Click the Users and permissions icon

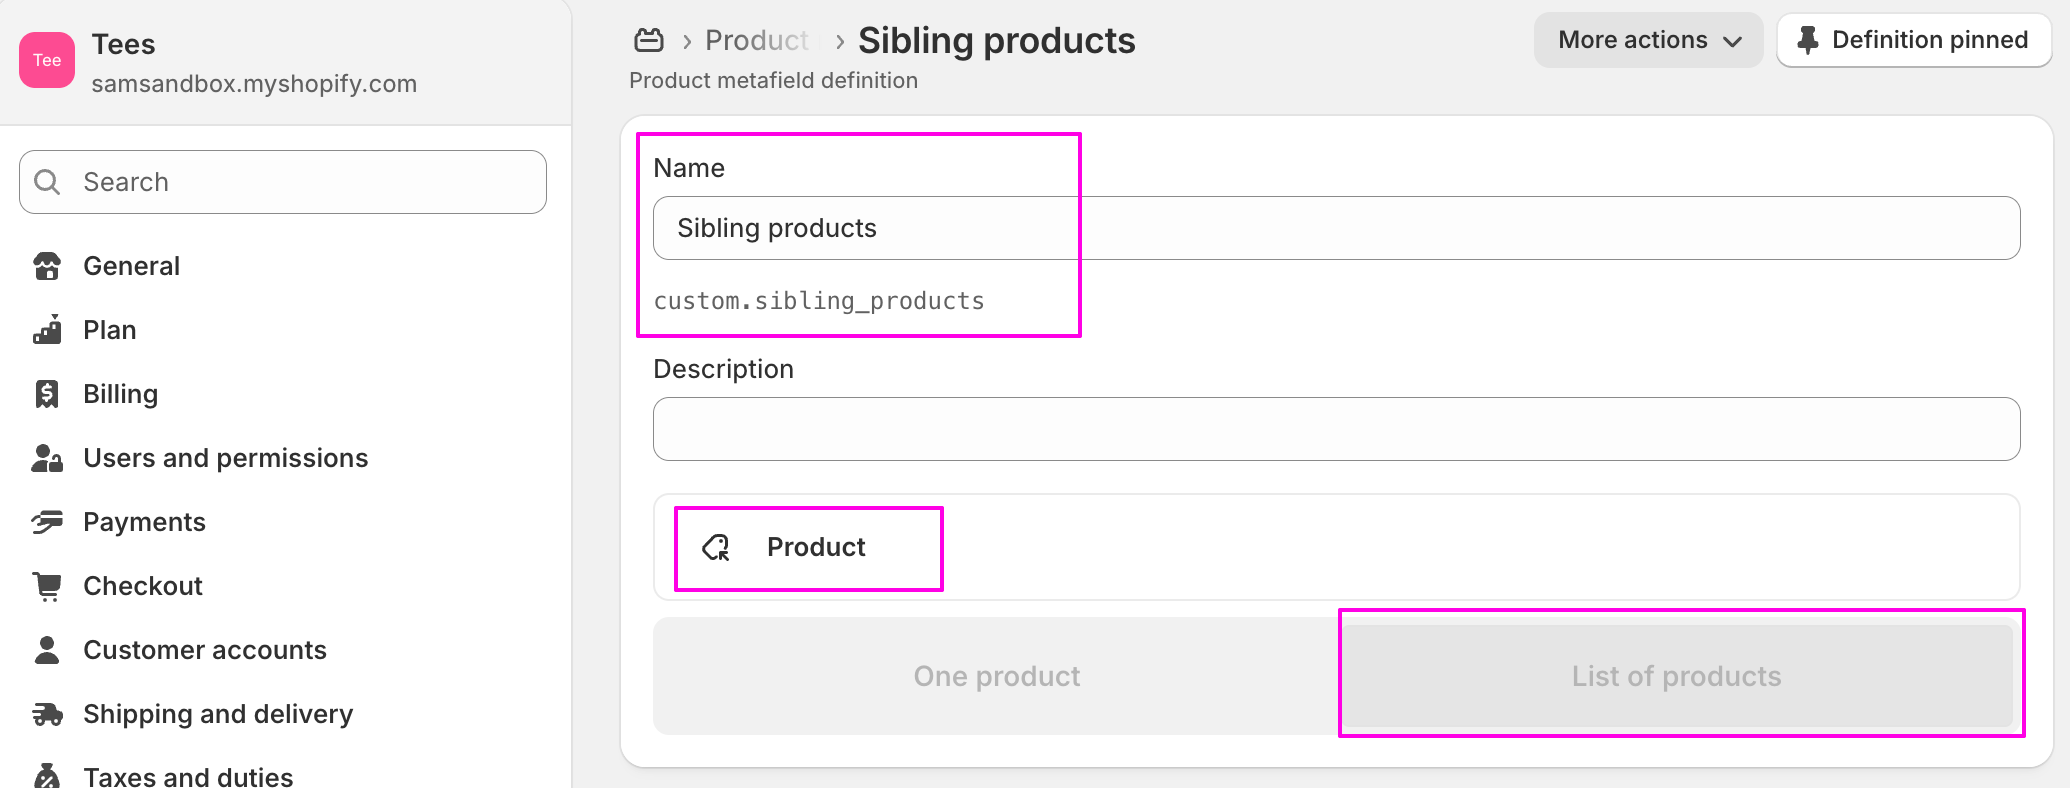tap(47, 458)
